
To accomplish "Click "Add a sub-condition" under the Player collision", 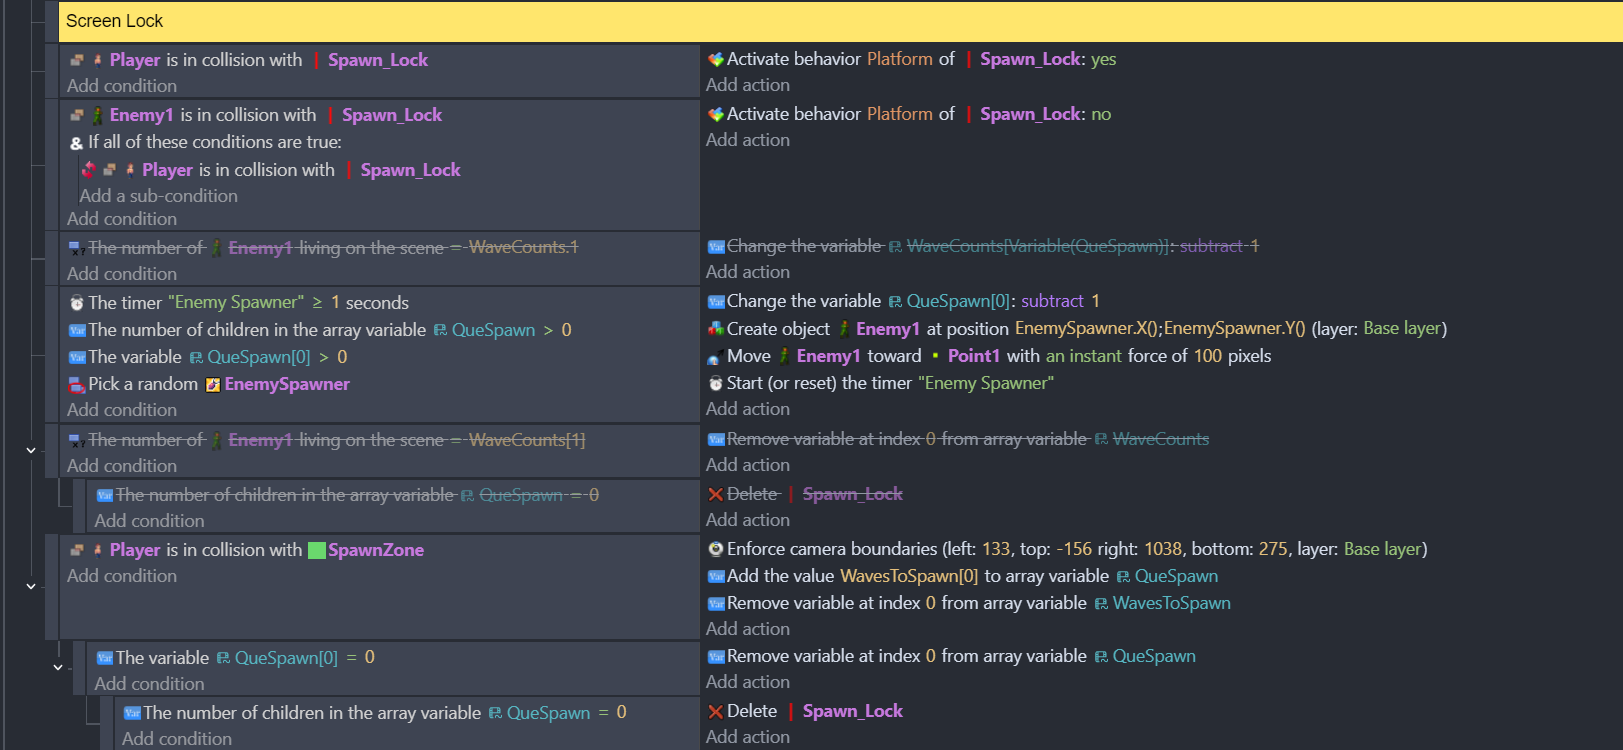I will pos(158,196).
